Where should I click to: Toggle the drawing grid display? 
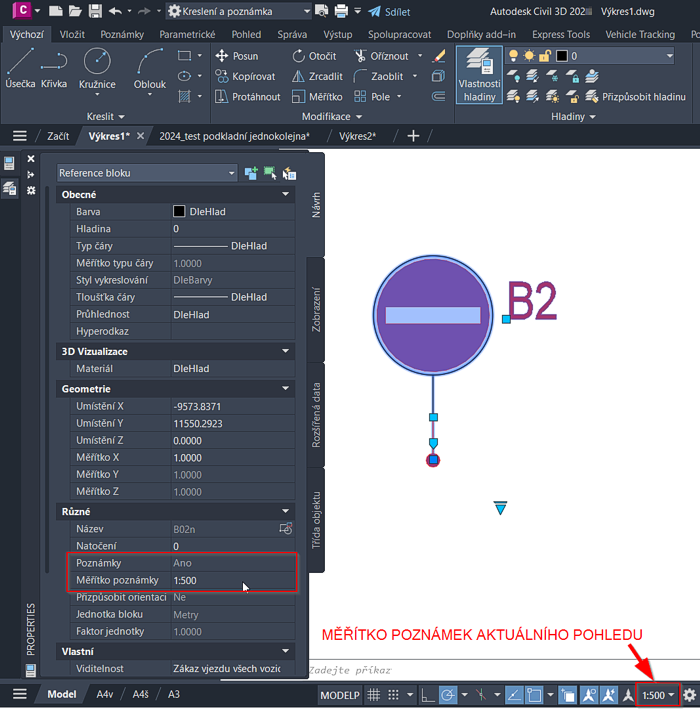pyautogui.click(x=375, y=695)
